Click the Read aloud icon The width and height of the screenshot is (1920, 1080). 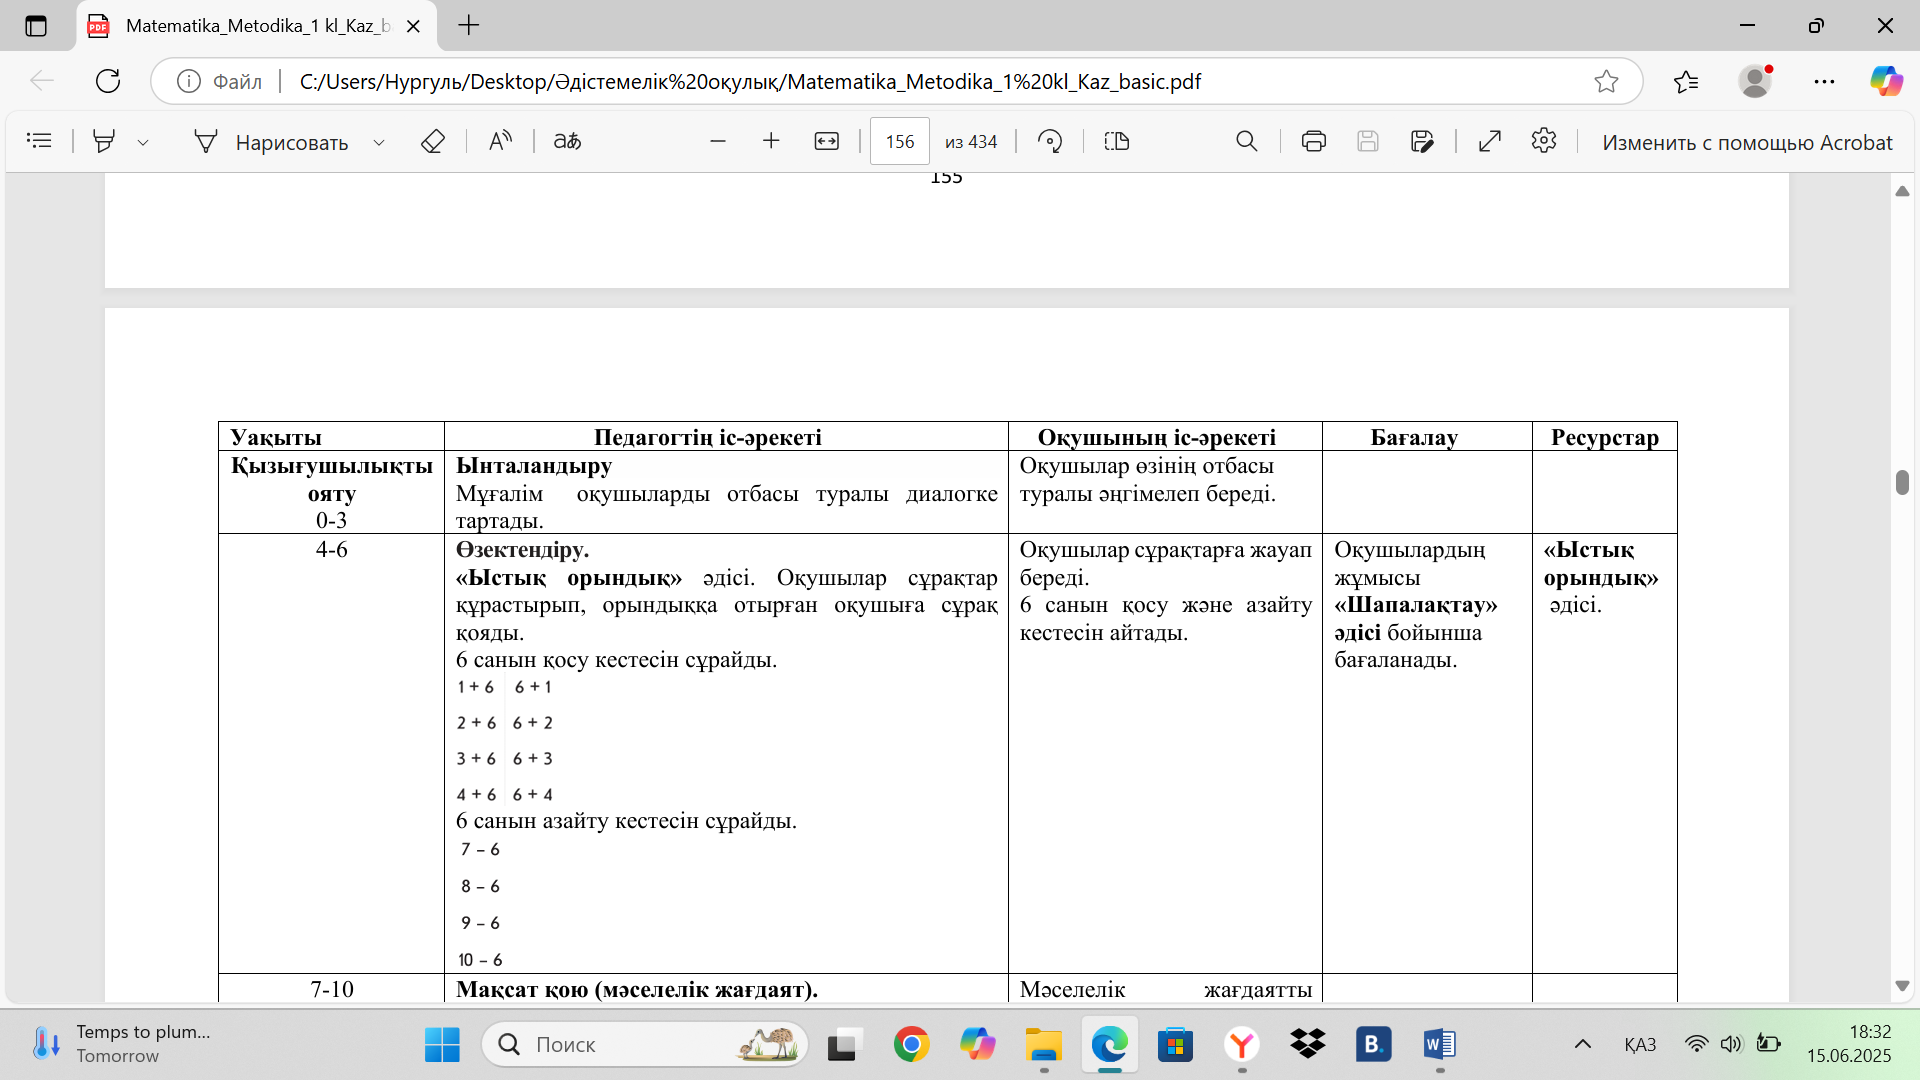[x=500, y=141]
